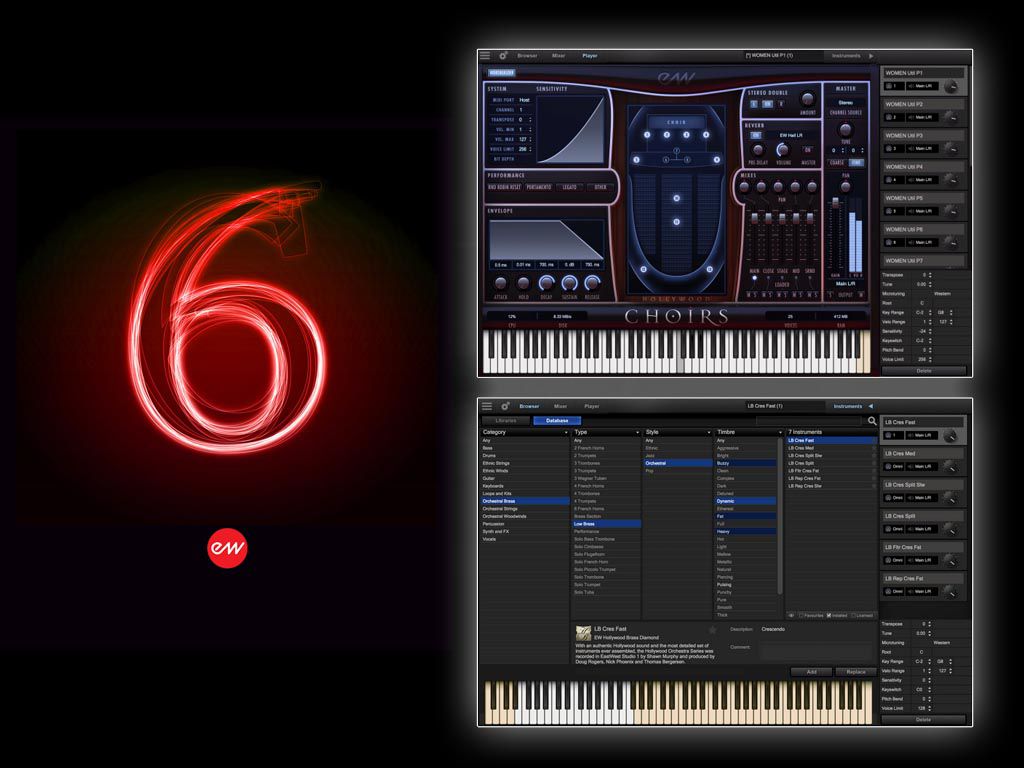Open the hamburger menu in the Choirs player window
Image resolution: width=1024 pixels, height=768 pixels.
pyautogui.click(x=485, y=56)
